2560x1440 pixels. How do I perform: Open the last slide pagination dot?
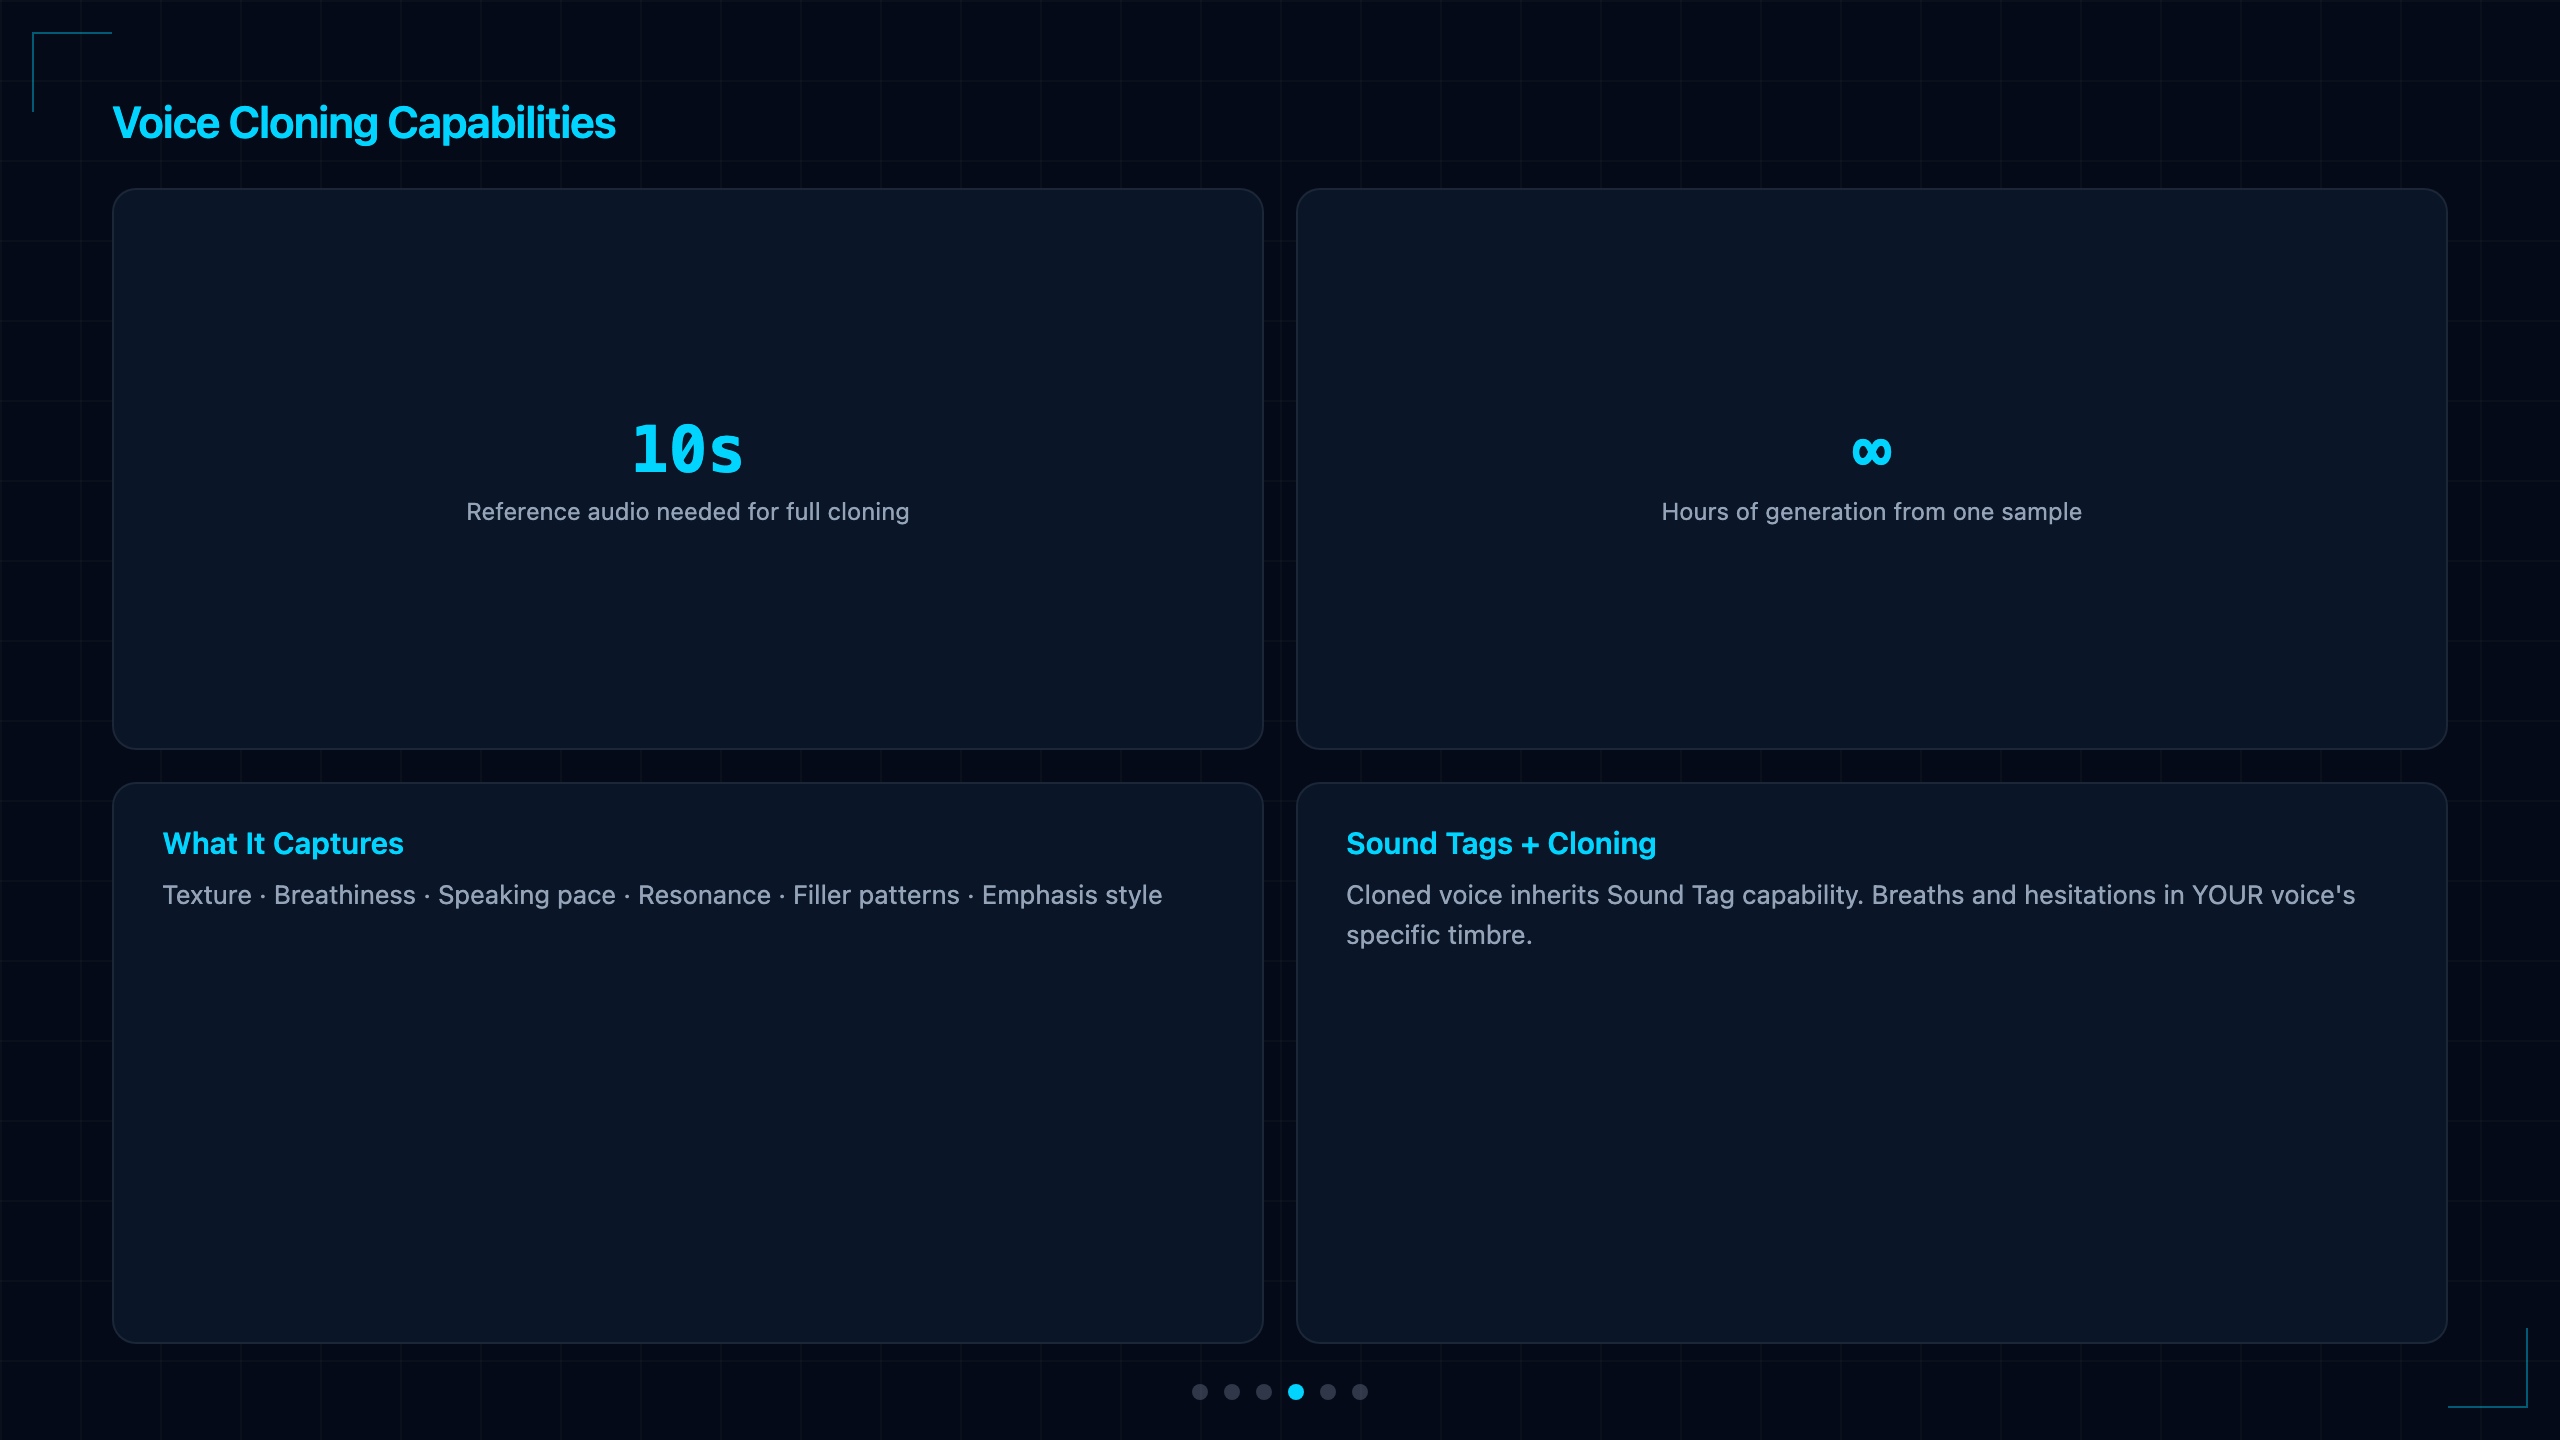(x=1360, y=1392)
